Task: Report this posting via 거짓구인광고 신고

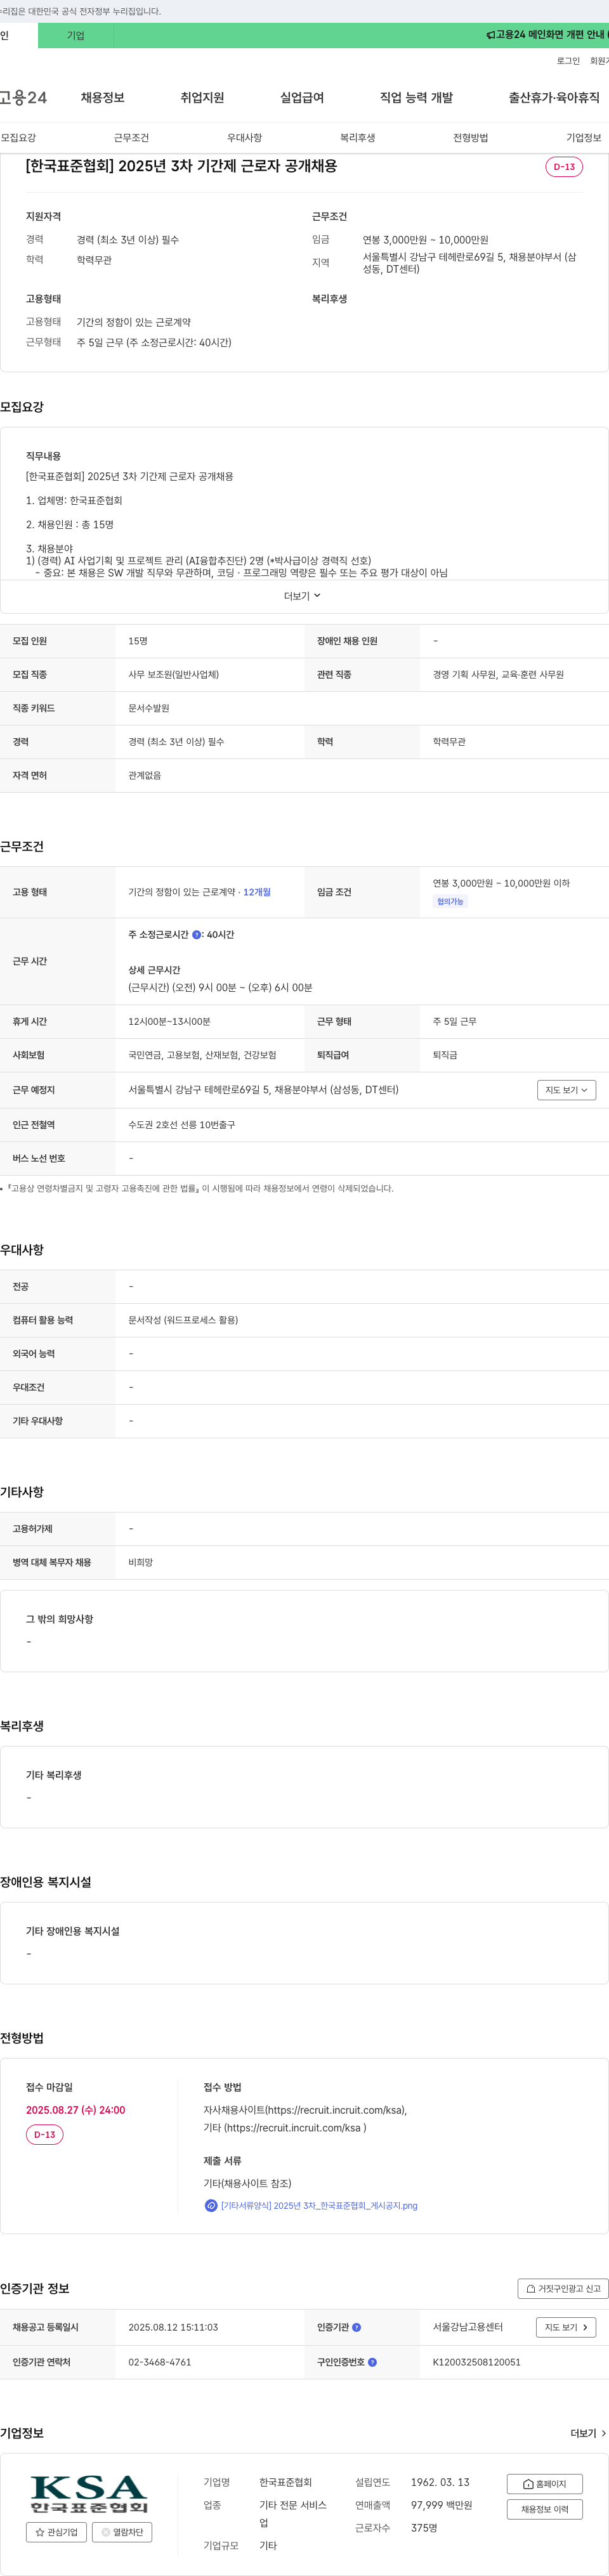Action: point(563,2289)
